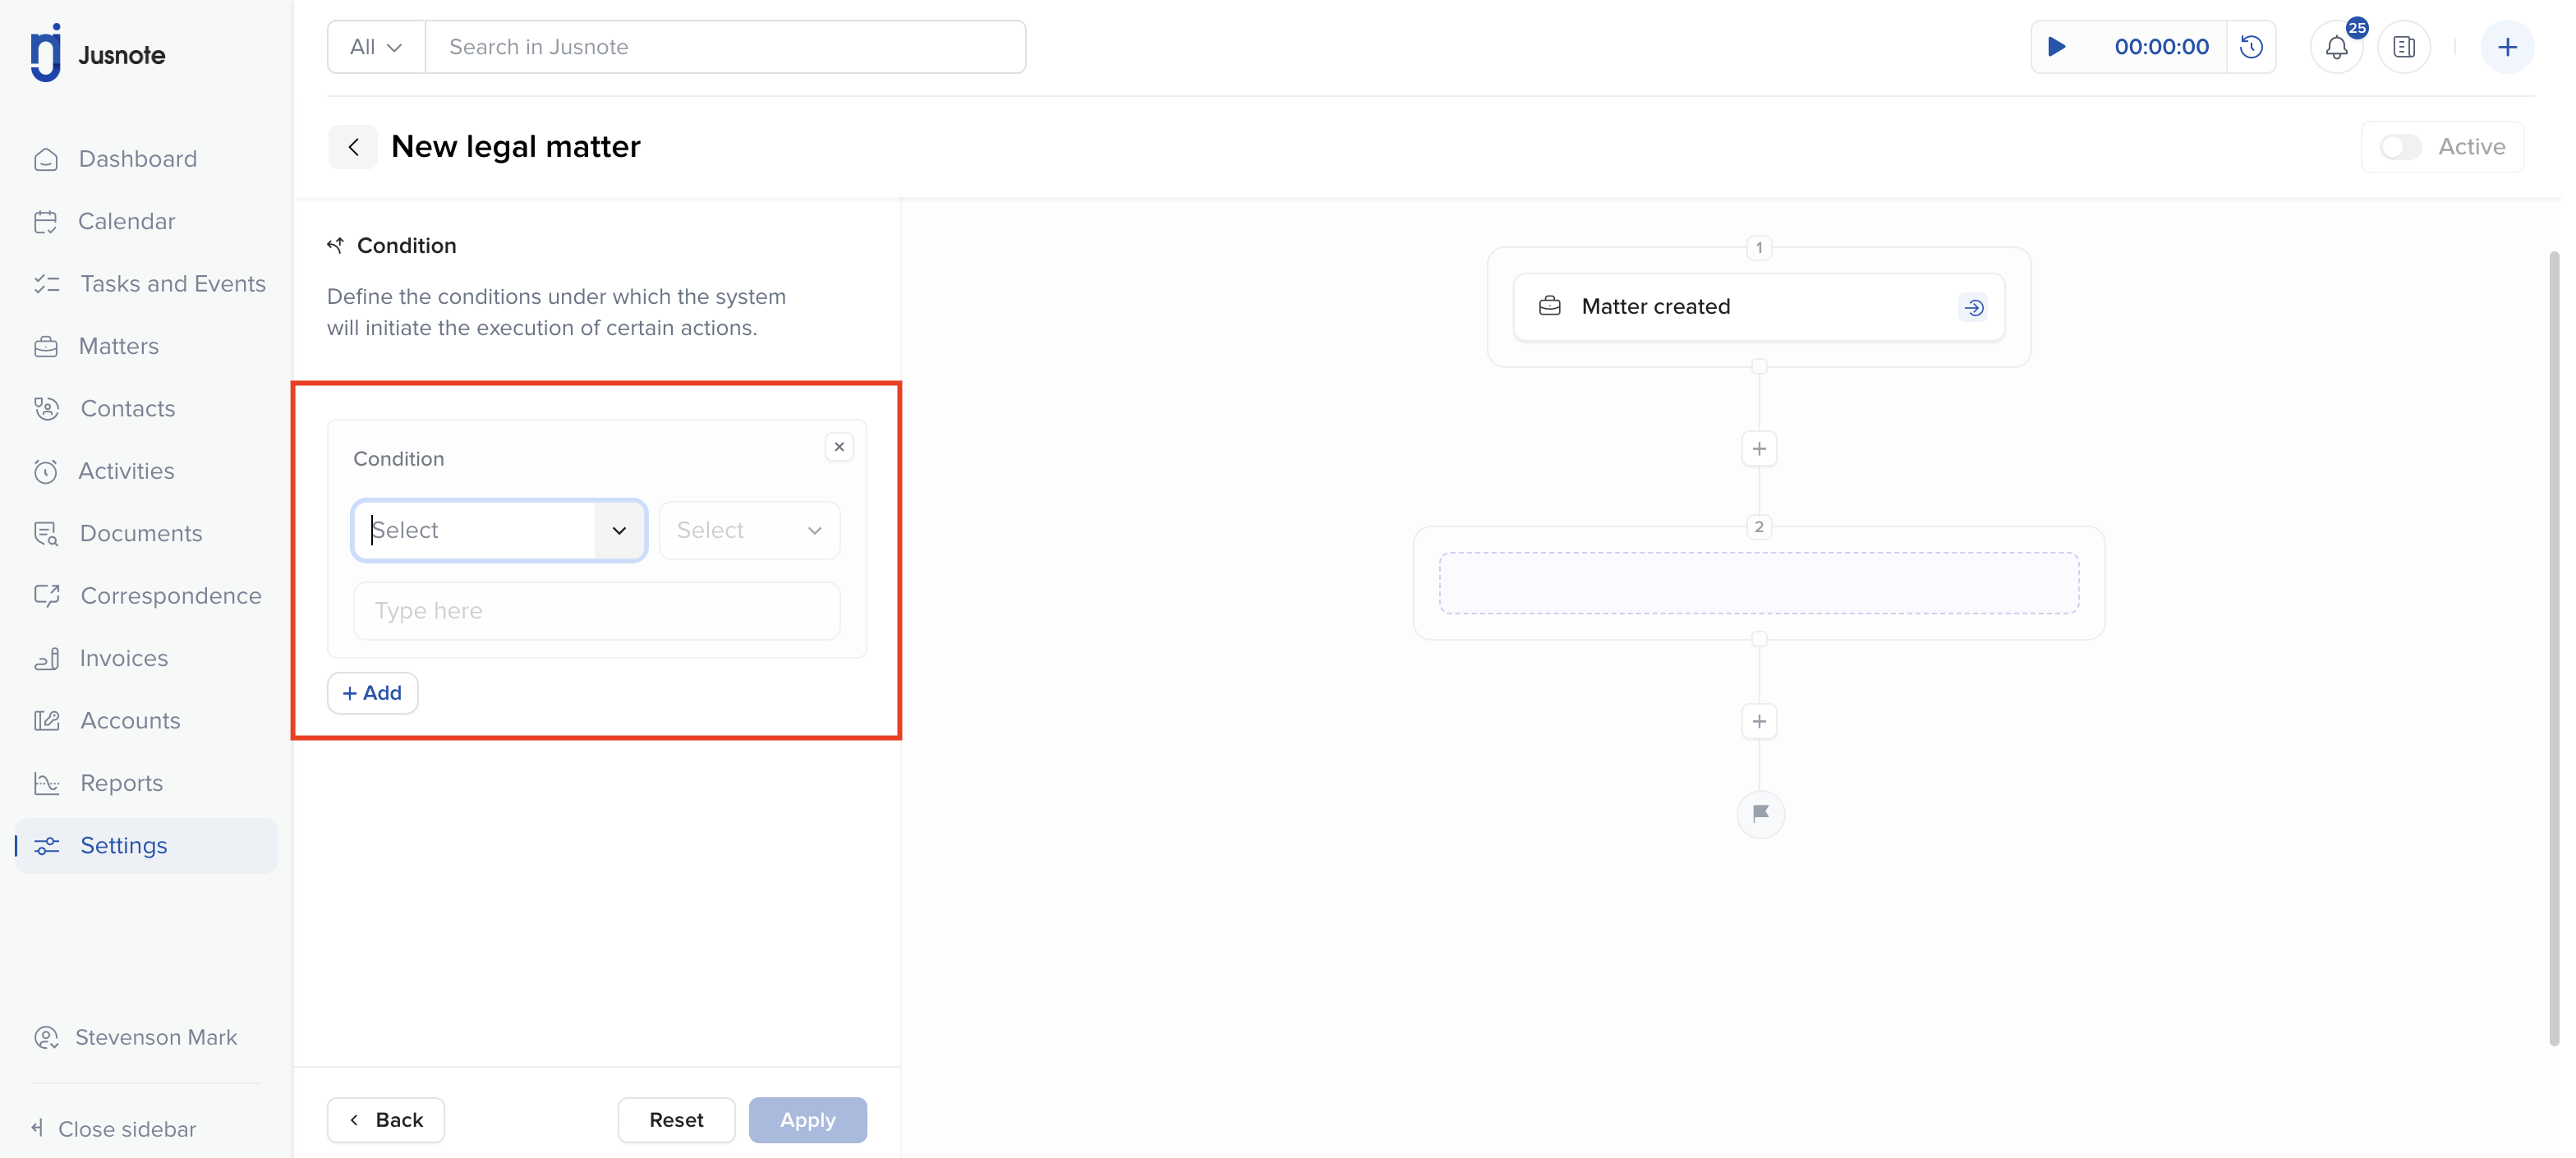Viewport: 2576px width, 1158px height.
Task: Click the Back button at bottom
Action: [386, 1120]
